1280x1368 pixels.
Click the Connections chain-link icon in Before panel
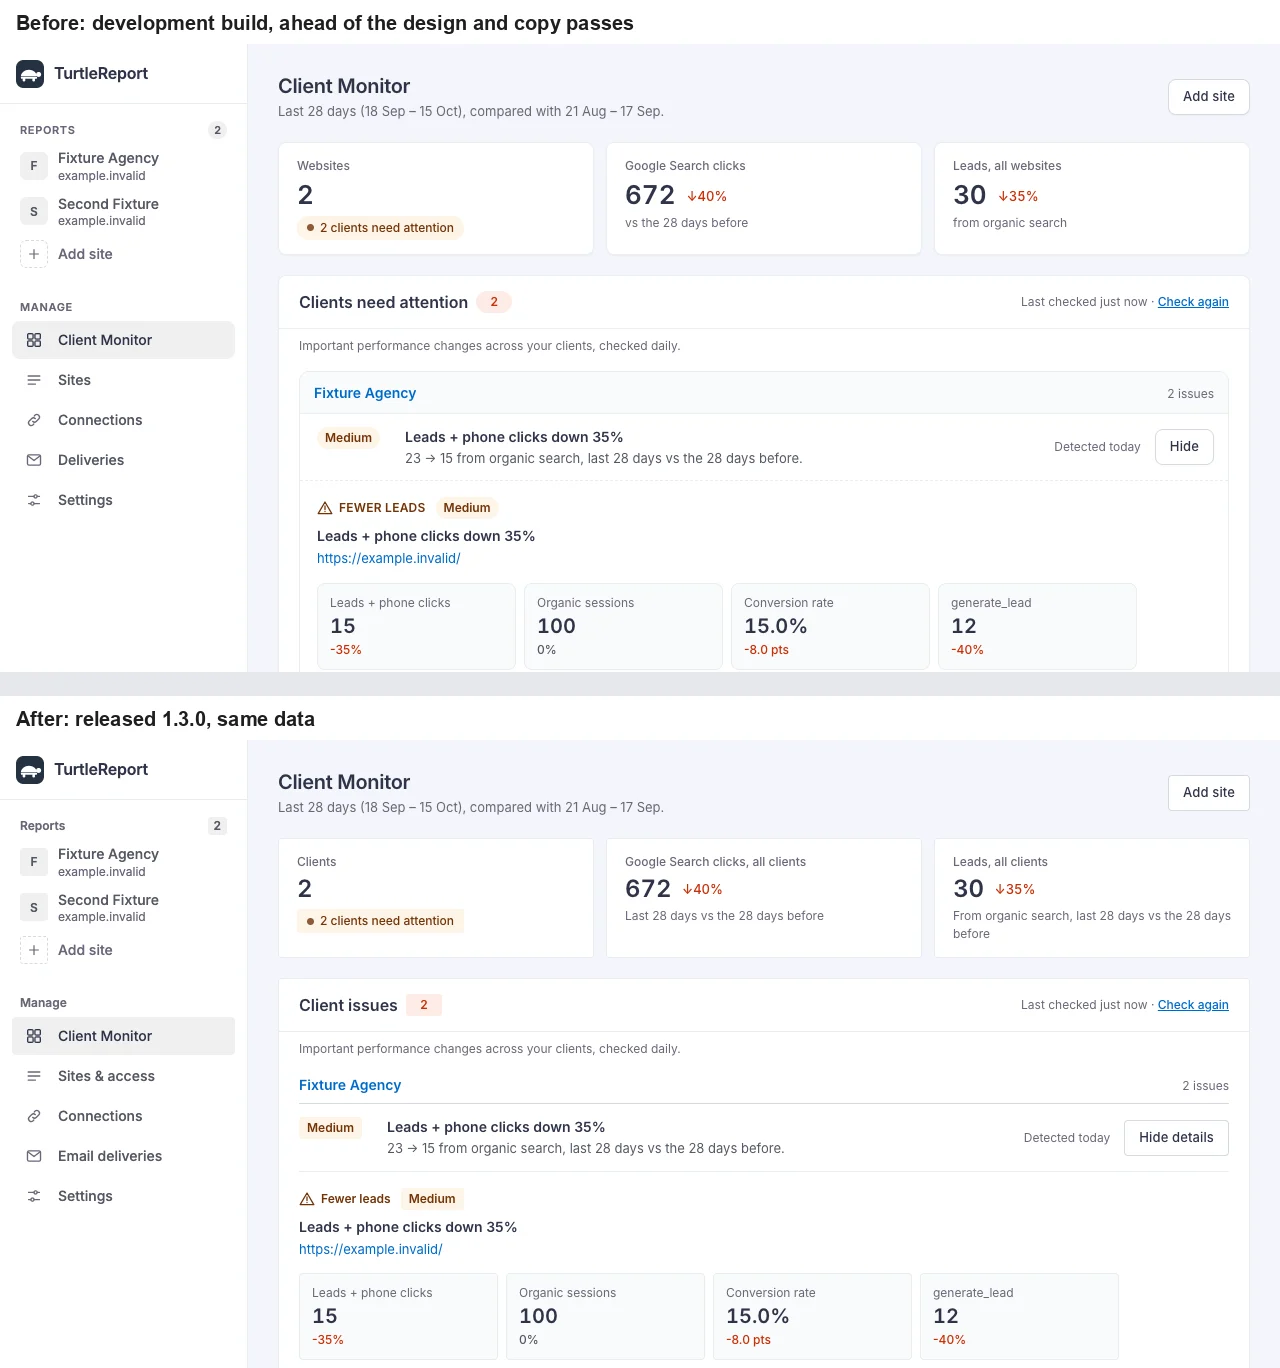(34, 420)
